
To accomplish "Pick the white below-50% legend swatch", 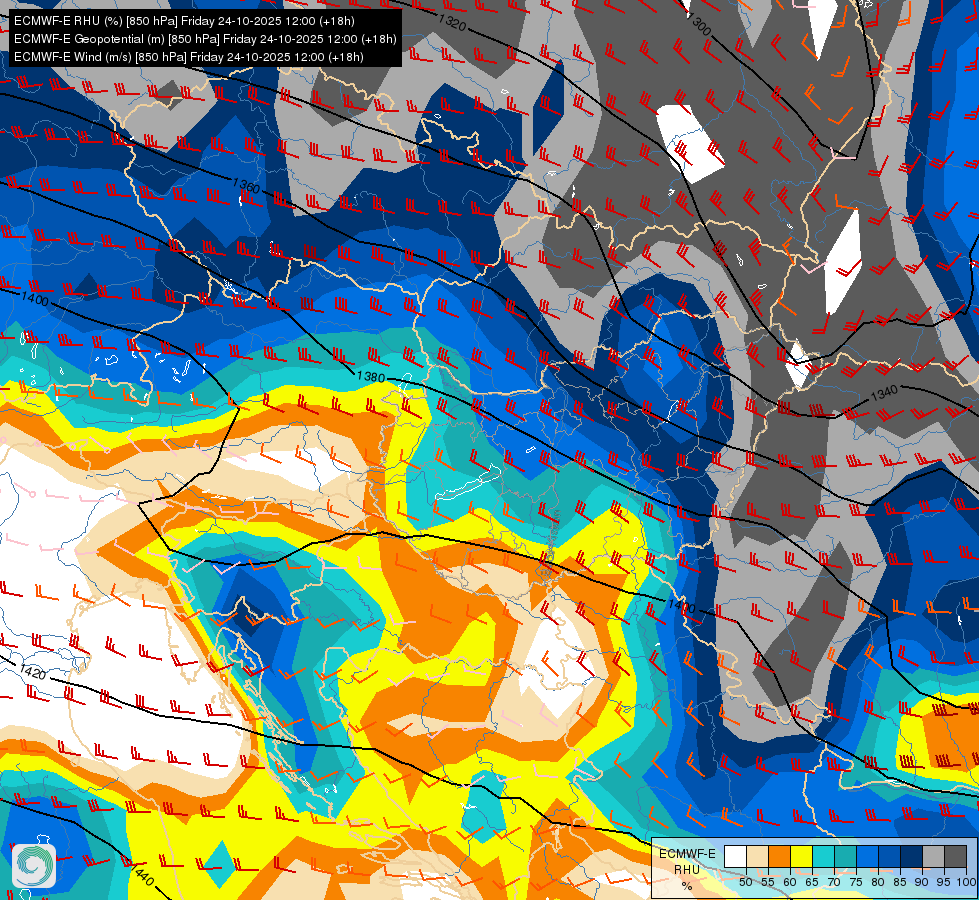I will click(x=735, y=856).
